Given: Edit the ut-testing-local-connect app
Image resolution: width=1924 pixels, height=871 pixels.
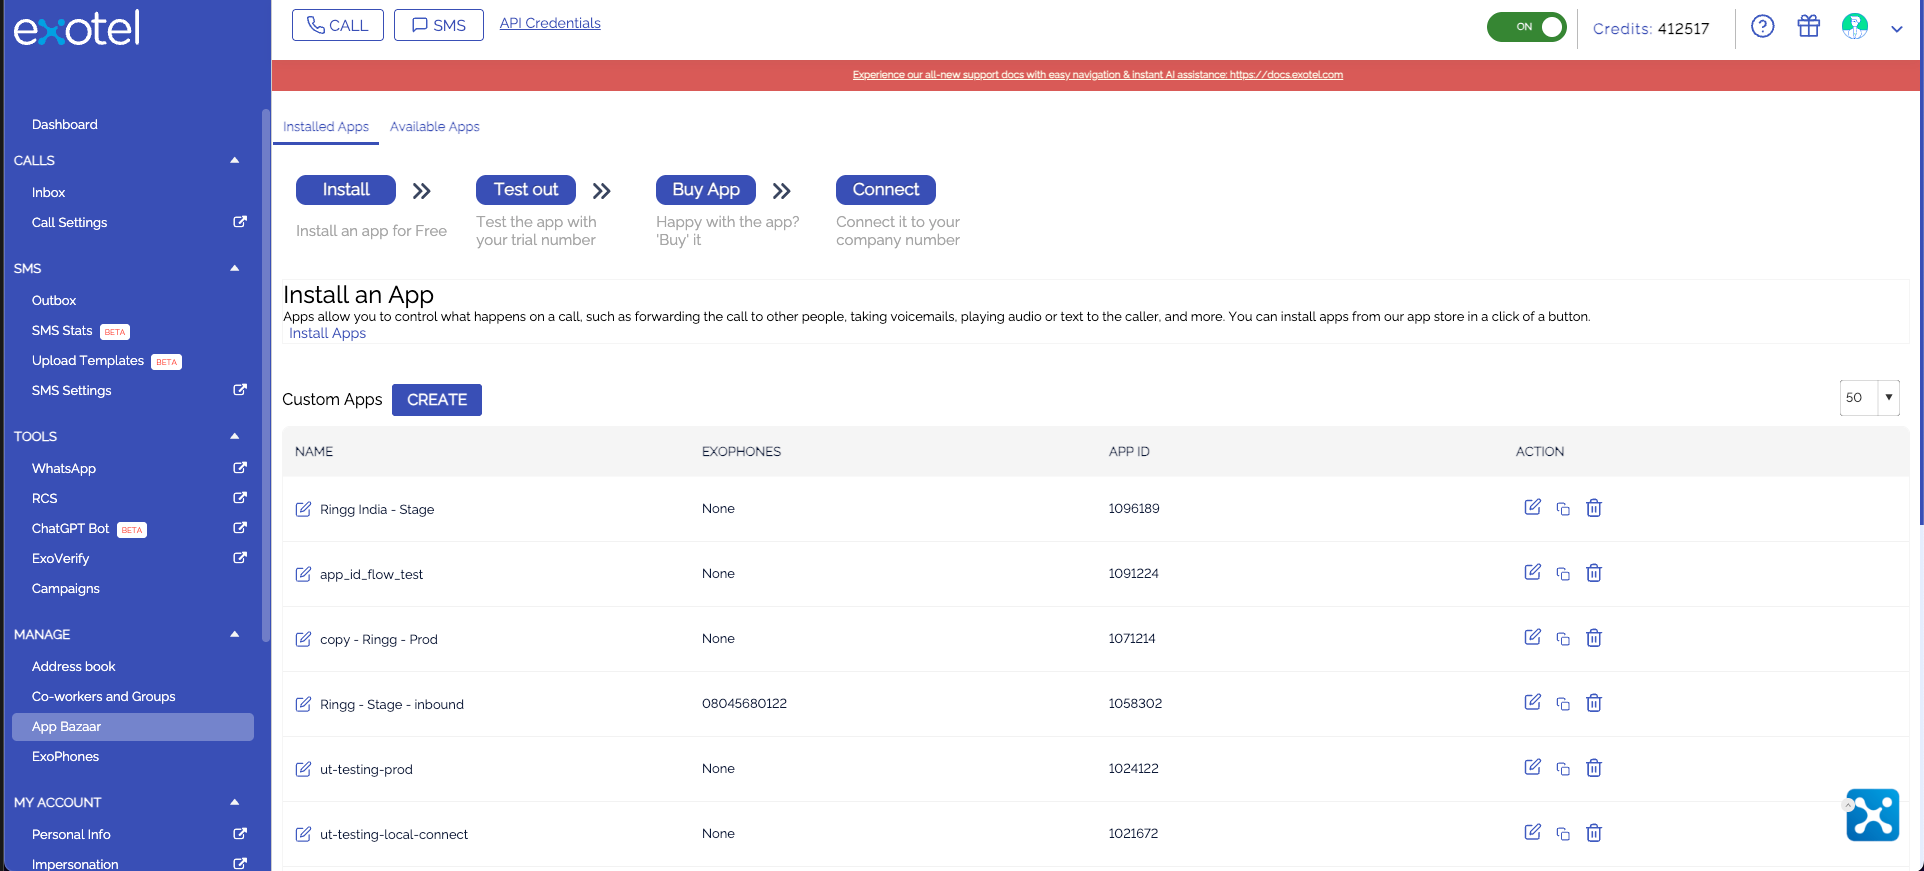Looking at the screenshot, I should point(1532,832).
